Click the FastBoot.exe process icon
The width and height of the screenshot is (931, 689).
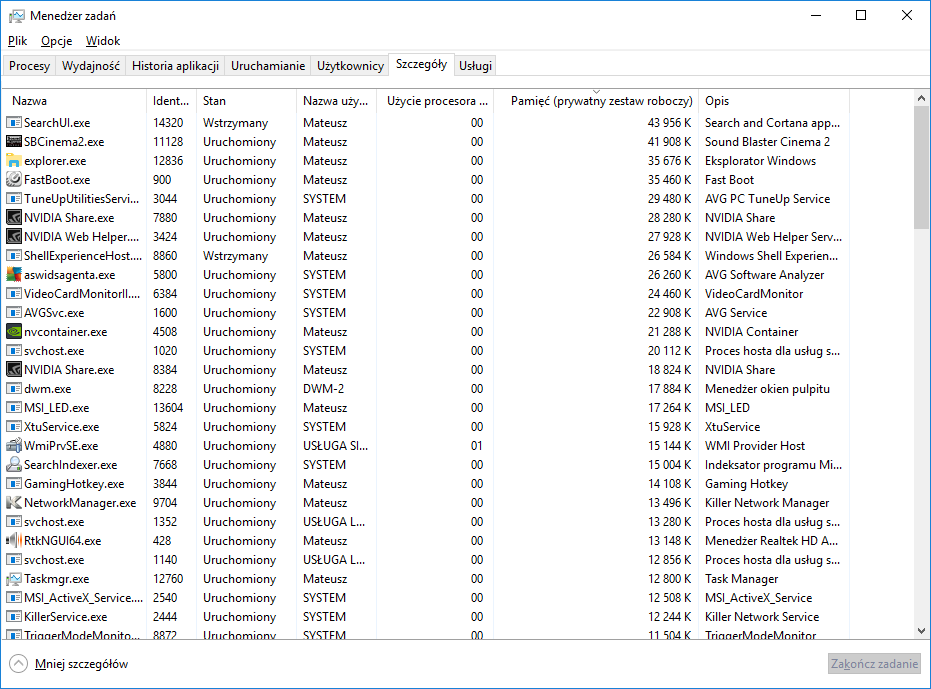[x=14, y=180]
